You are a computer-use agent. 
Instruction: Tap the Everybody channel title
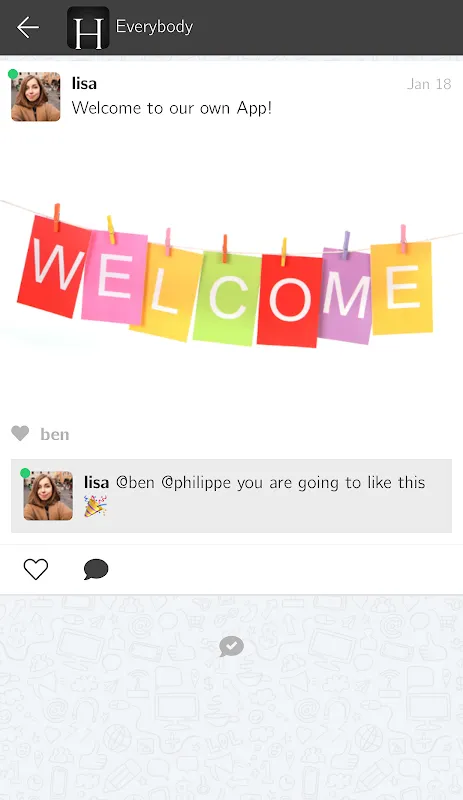pyautogui.click(x=154, y=27)
